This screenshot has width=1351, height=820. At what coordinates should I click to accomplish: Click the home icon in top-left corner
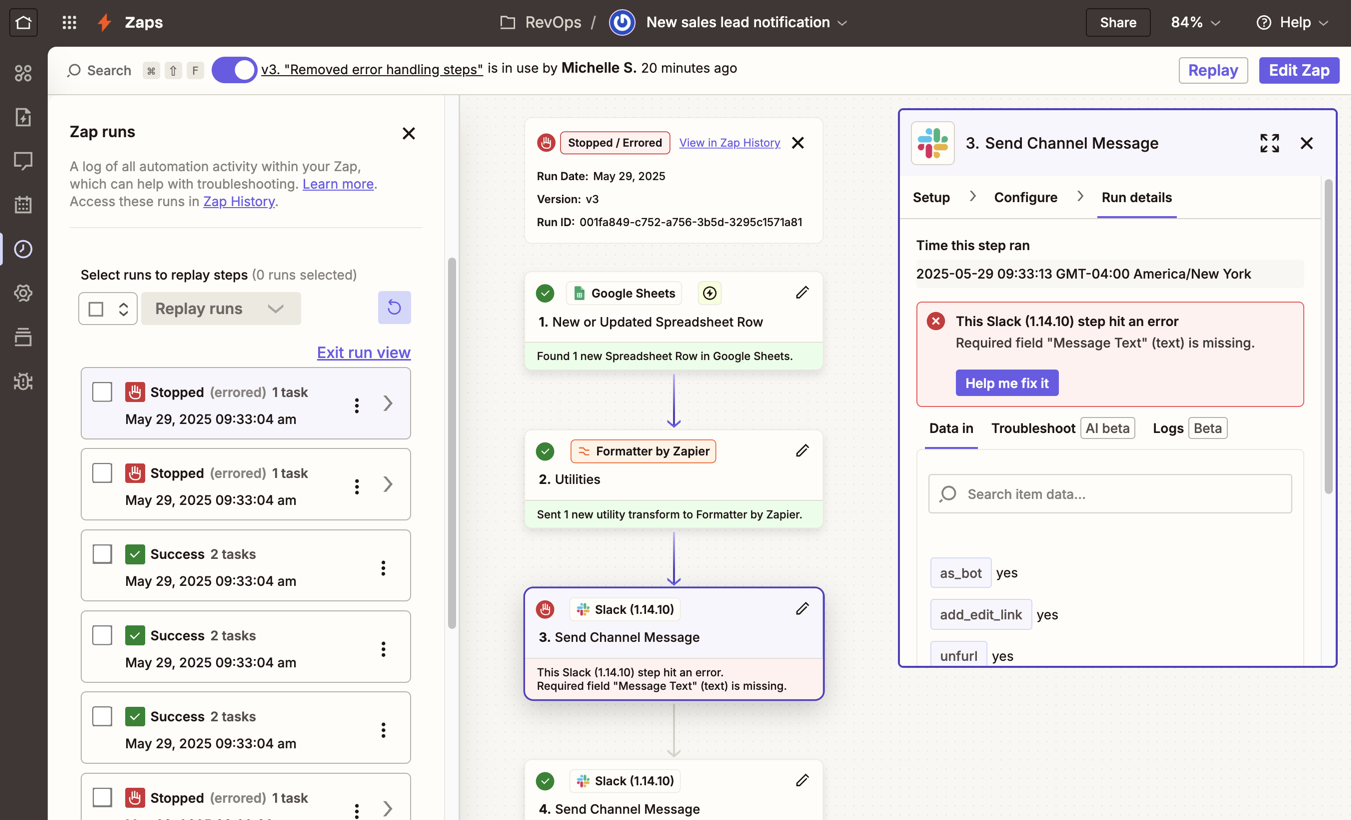coord(23,22)
